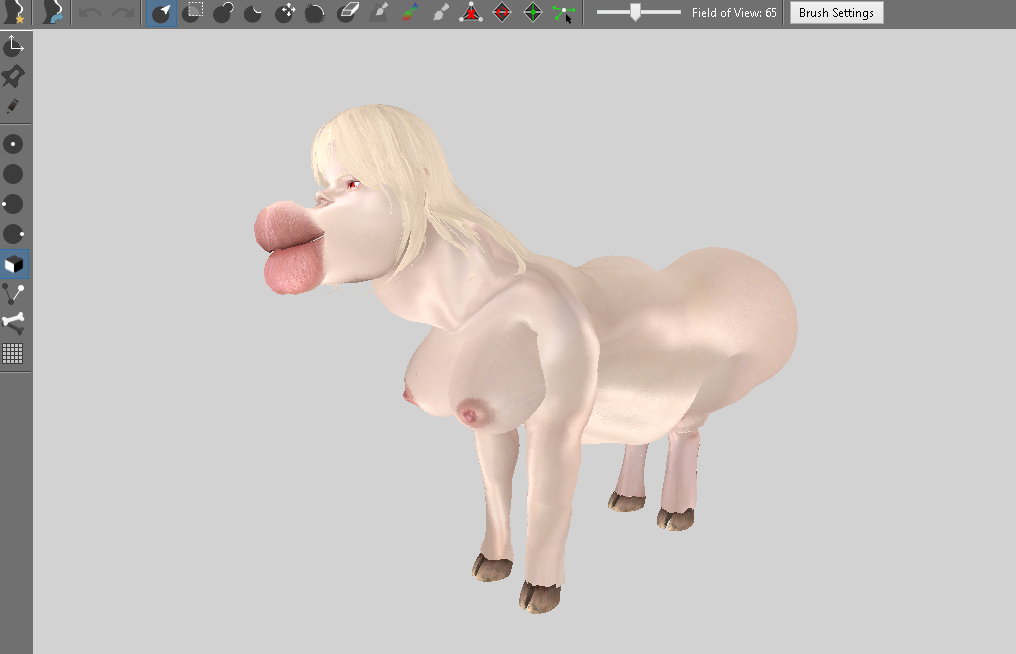The width and height of the screenshot is (1016, 654).
Task: Select the Split Edge tool with green diamond
Action: pyautogui.click(x=533, y=12)
